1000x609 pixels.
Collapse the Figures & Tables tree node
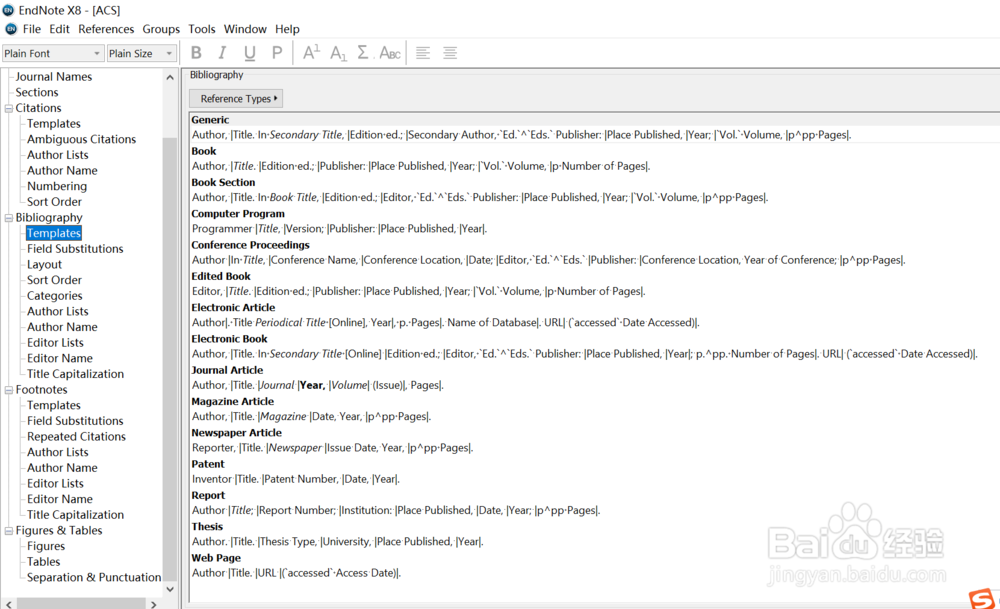tap(9, 531)
